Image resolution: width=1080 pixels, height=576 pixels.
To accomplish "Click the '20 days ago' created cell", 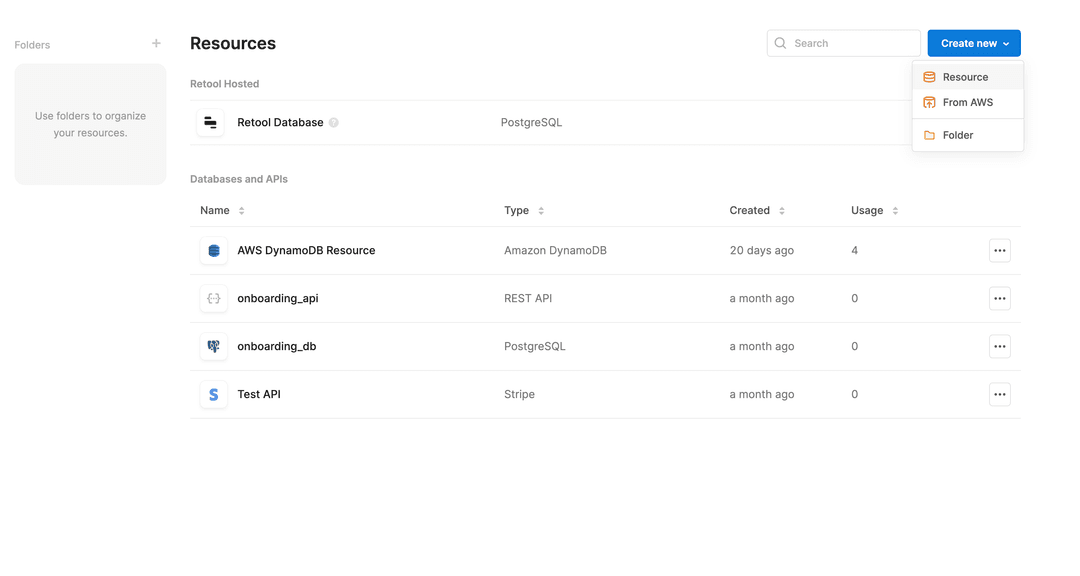I will 762,251.
